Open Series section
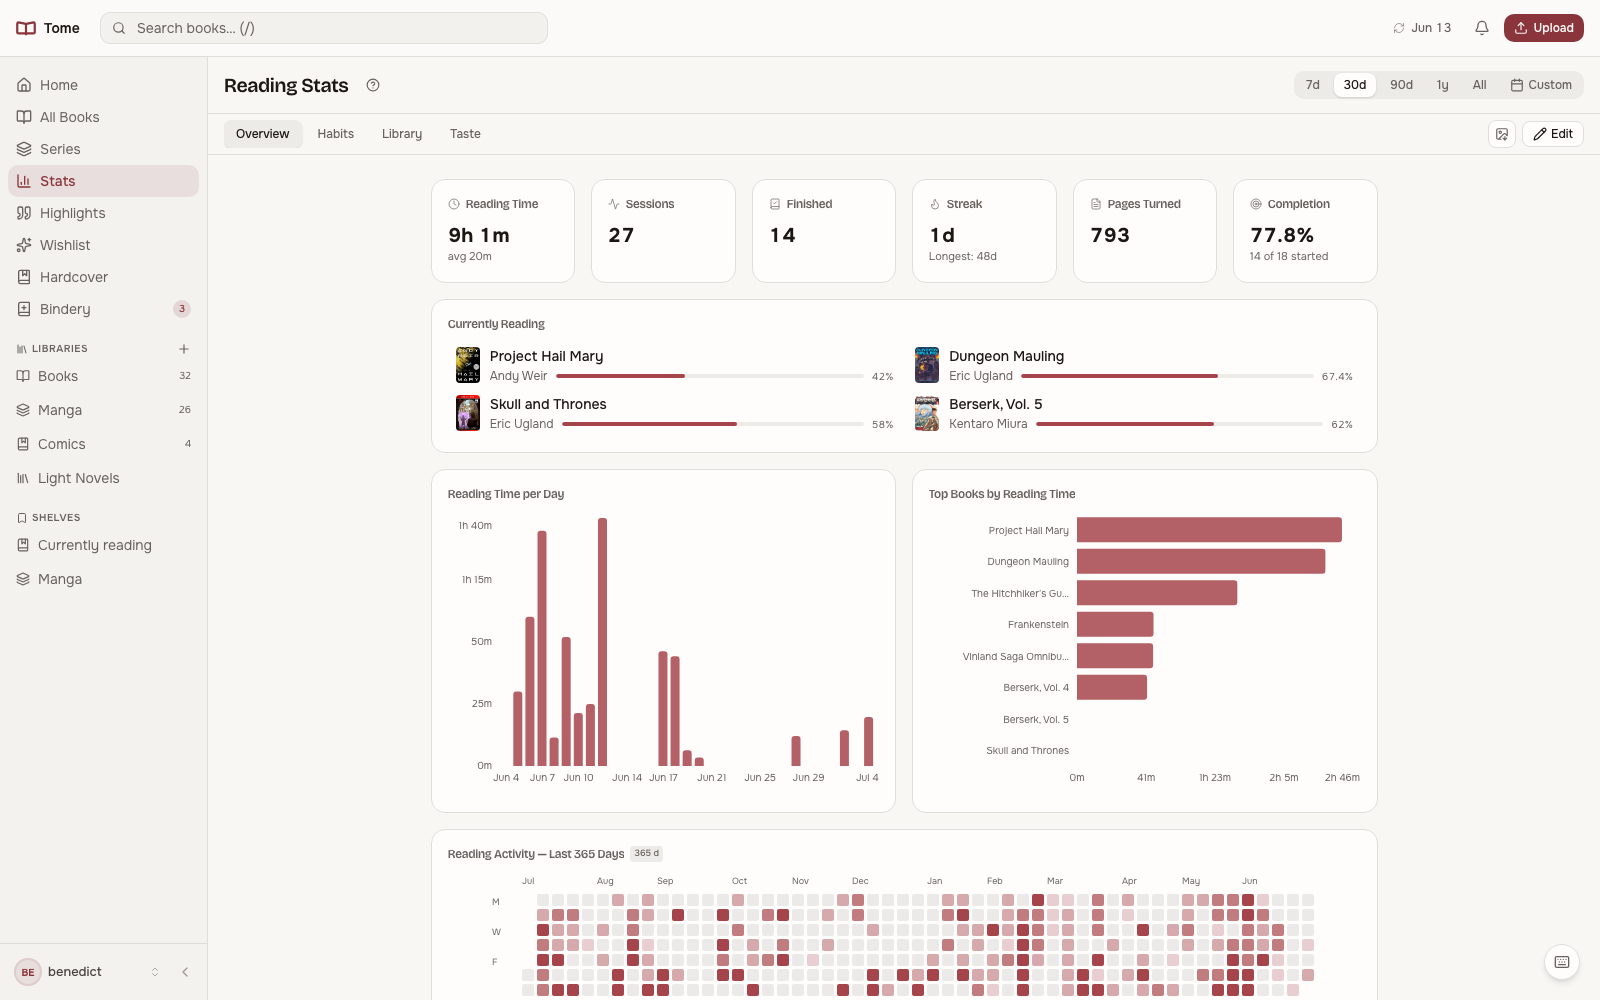Viewport: 1600px width, 1000px height. coord(104,149)
